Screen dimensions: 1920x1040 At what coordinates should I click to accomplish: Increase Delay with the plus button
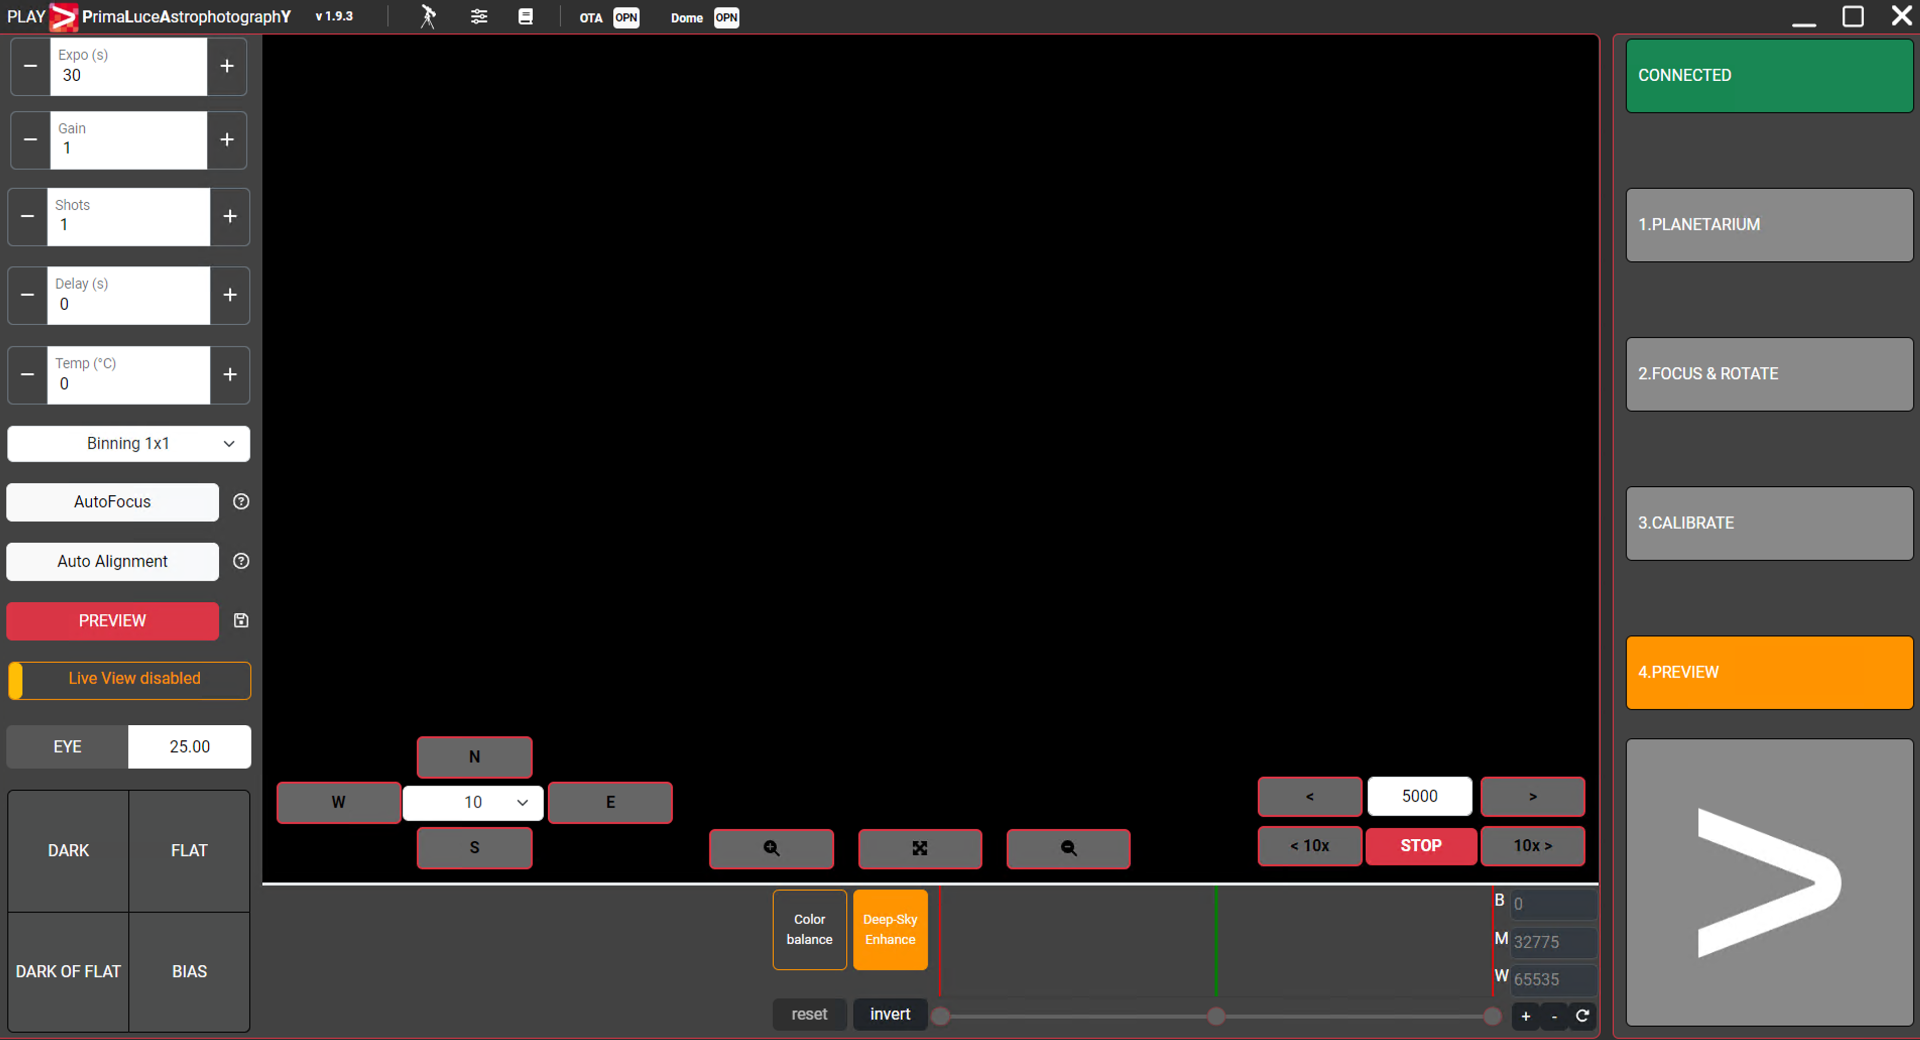pos(230,295)
